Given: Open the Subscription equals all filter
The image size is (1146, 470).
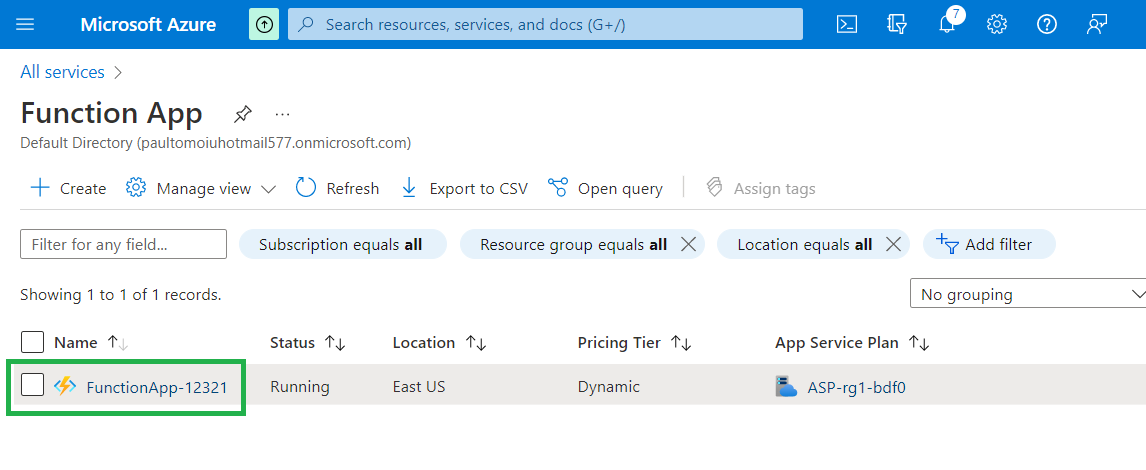Looking at the screenshot, I should pos(341,244).
